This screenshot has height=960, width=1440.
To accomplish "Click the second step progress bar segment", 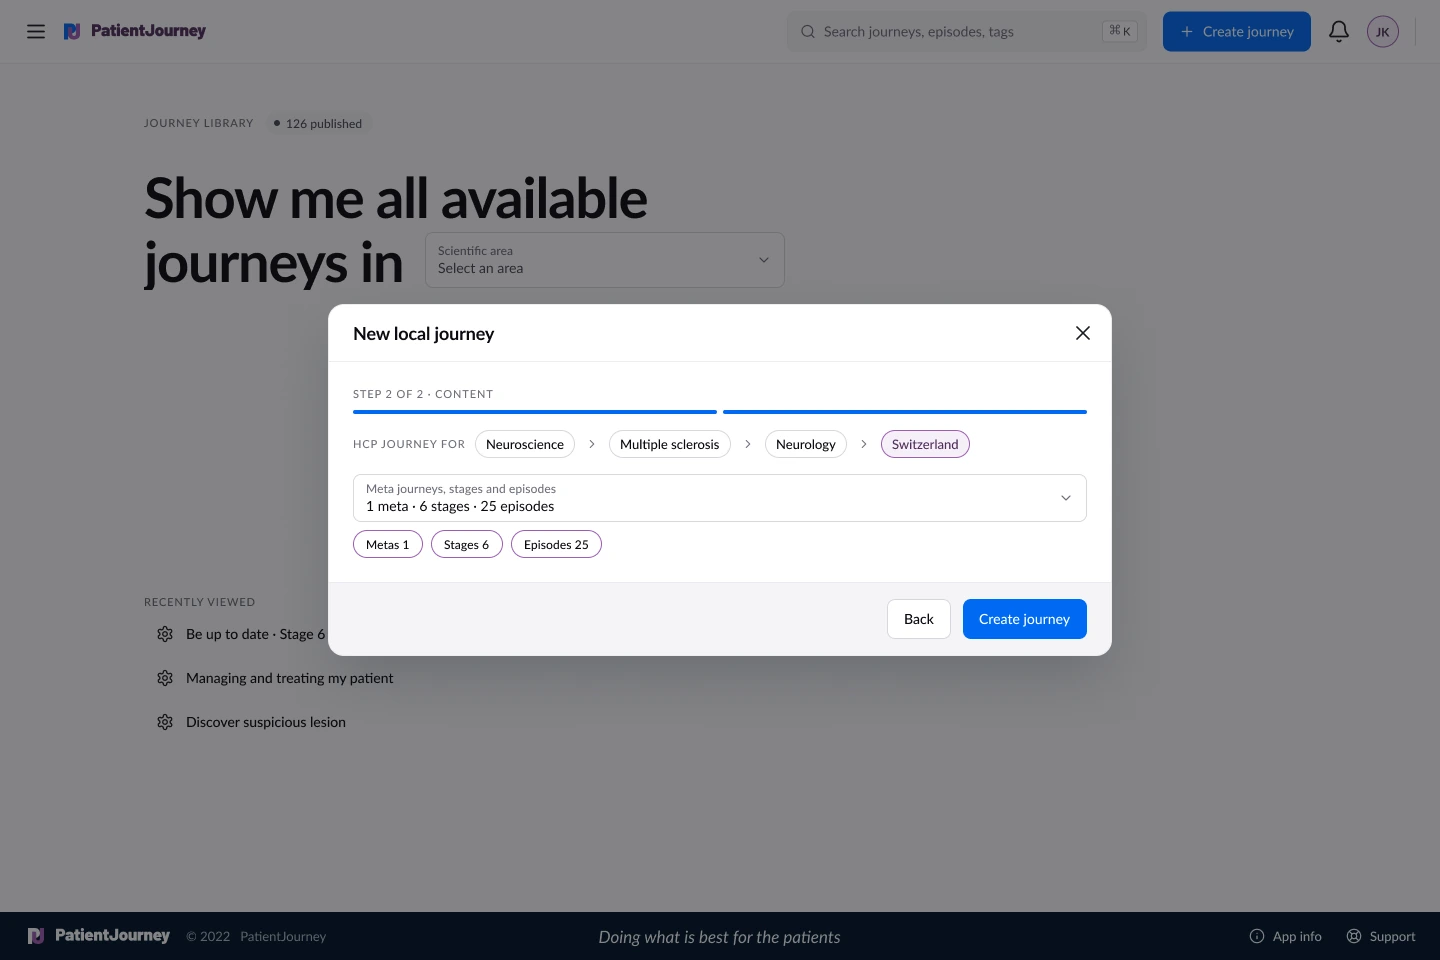I will pyautogui.click(x=905, y=412).
